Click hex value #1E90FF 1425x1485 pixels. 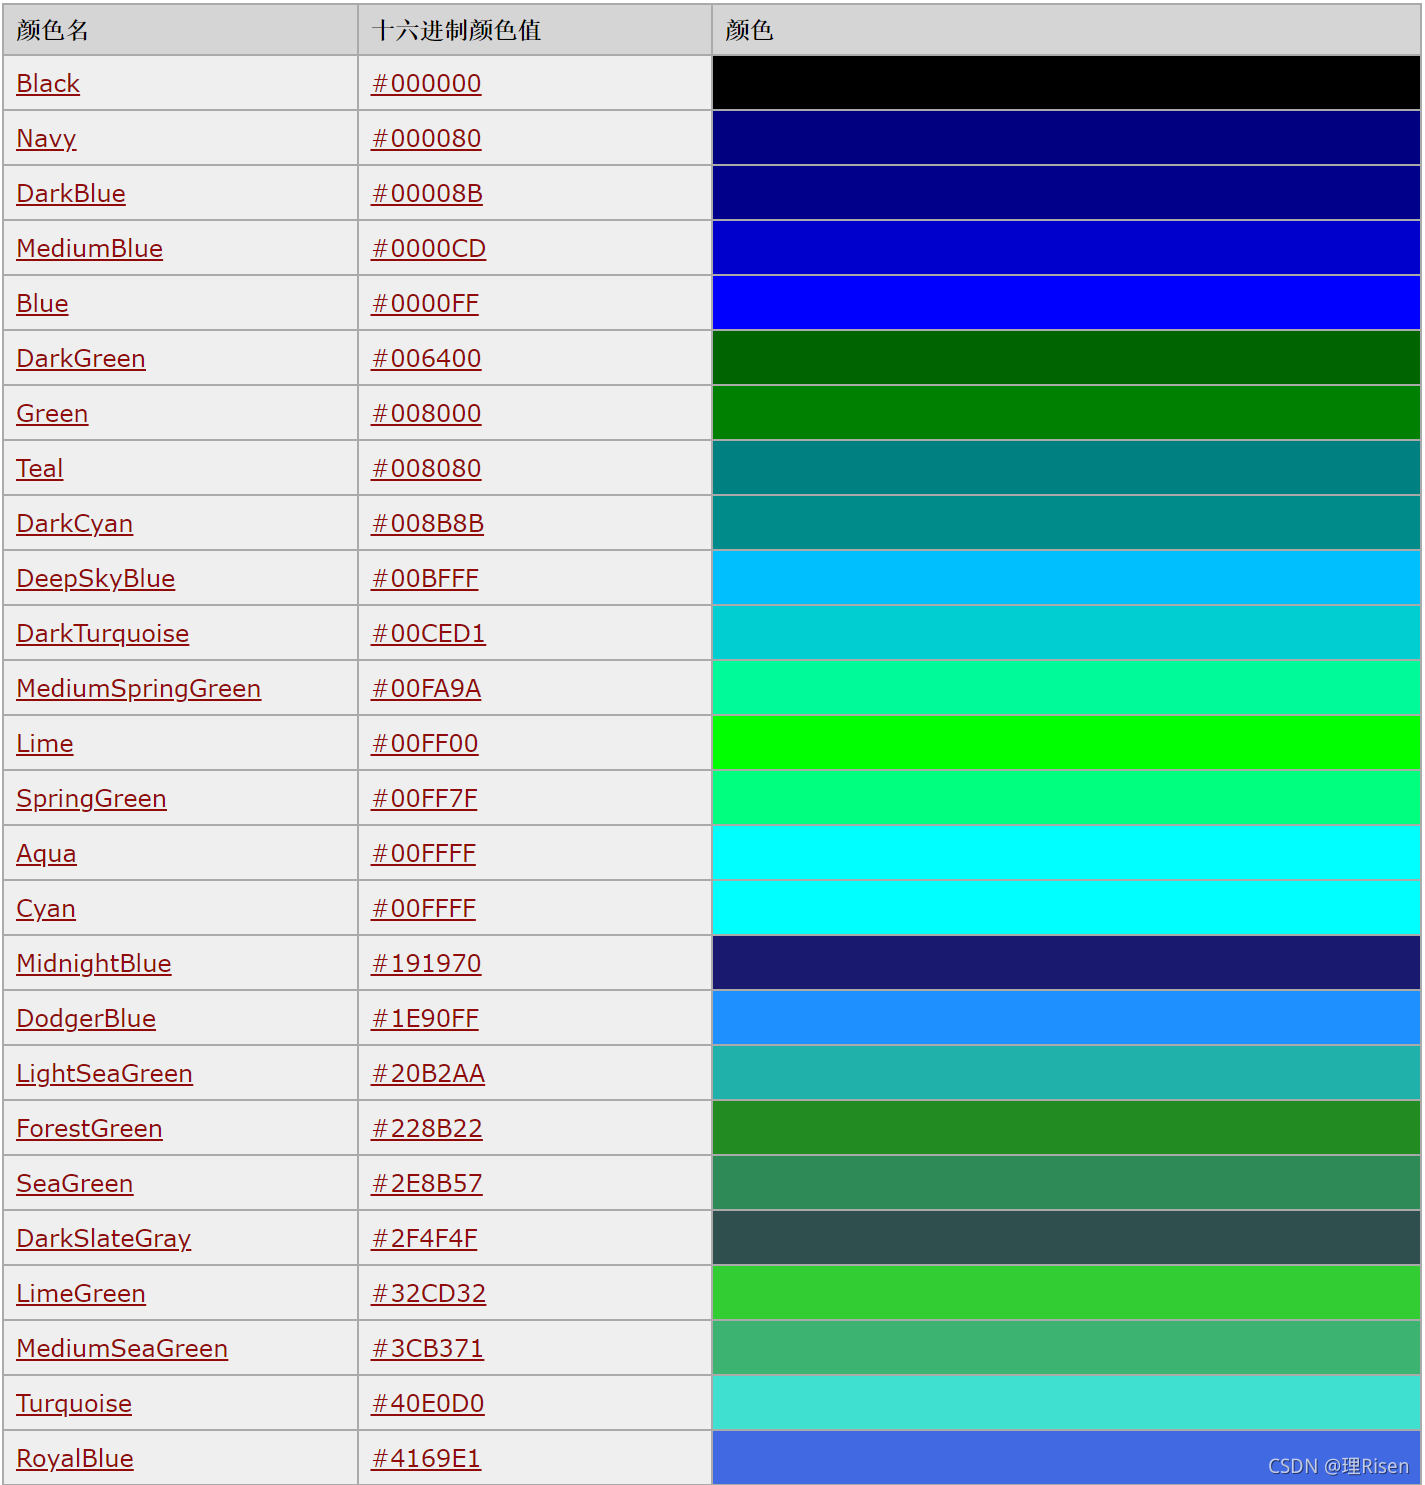pos(426,1019)
